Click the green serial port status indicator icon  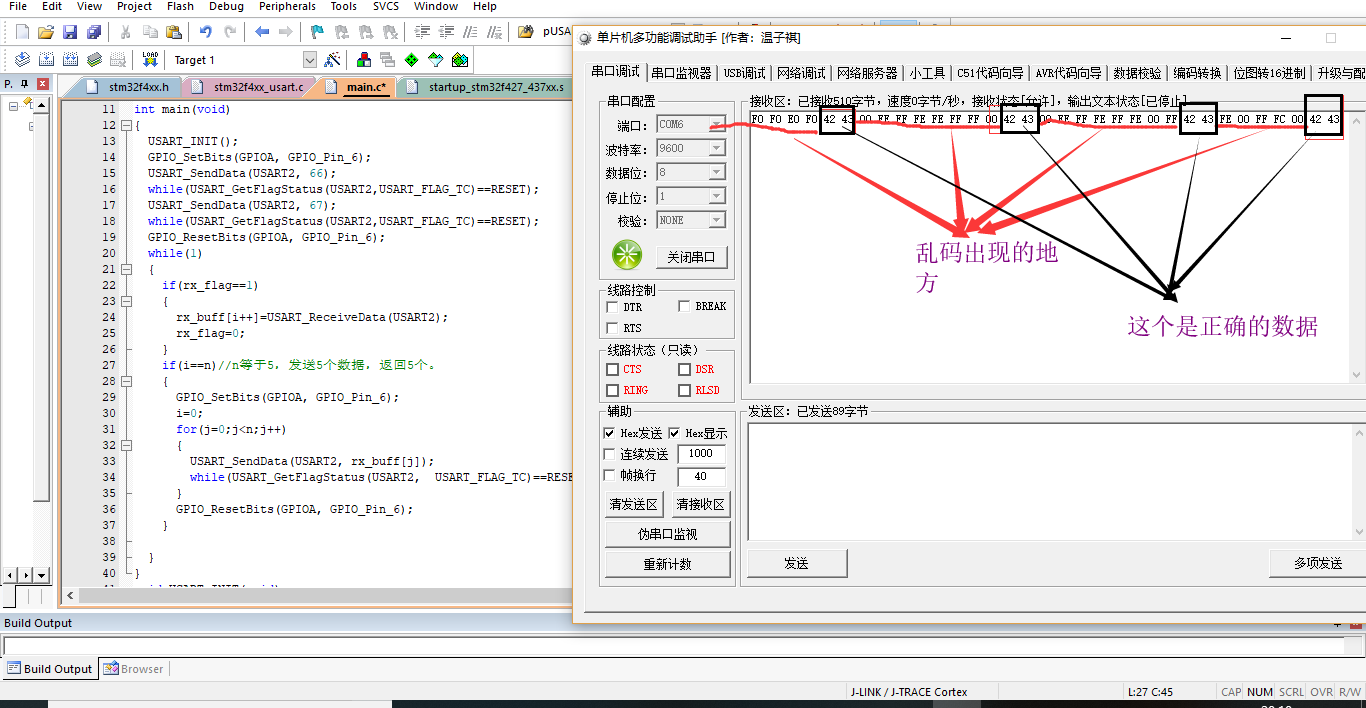(627, 256)
